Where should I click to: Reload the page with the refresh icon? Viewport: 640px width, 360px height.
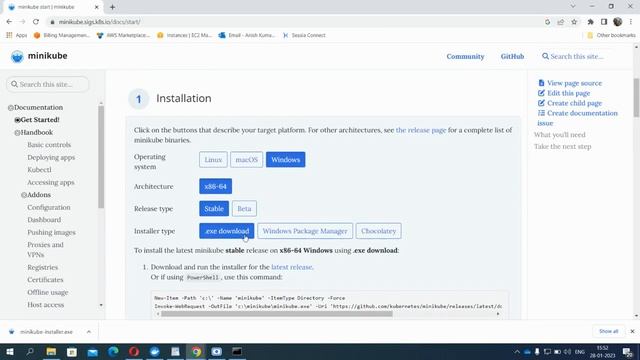(x=36, y=22)
